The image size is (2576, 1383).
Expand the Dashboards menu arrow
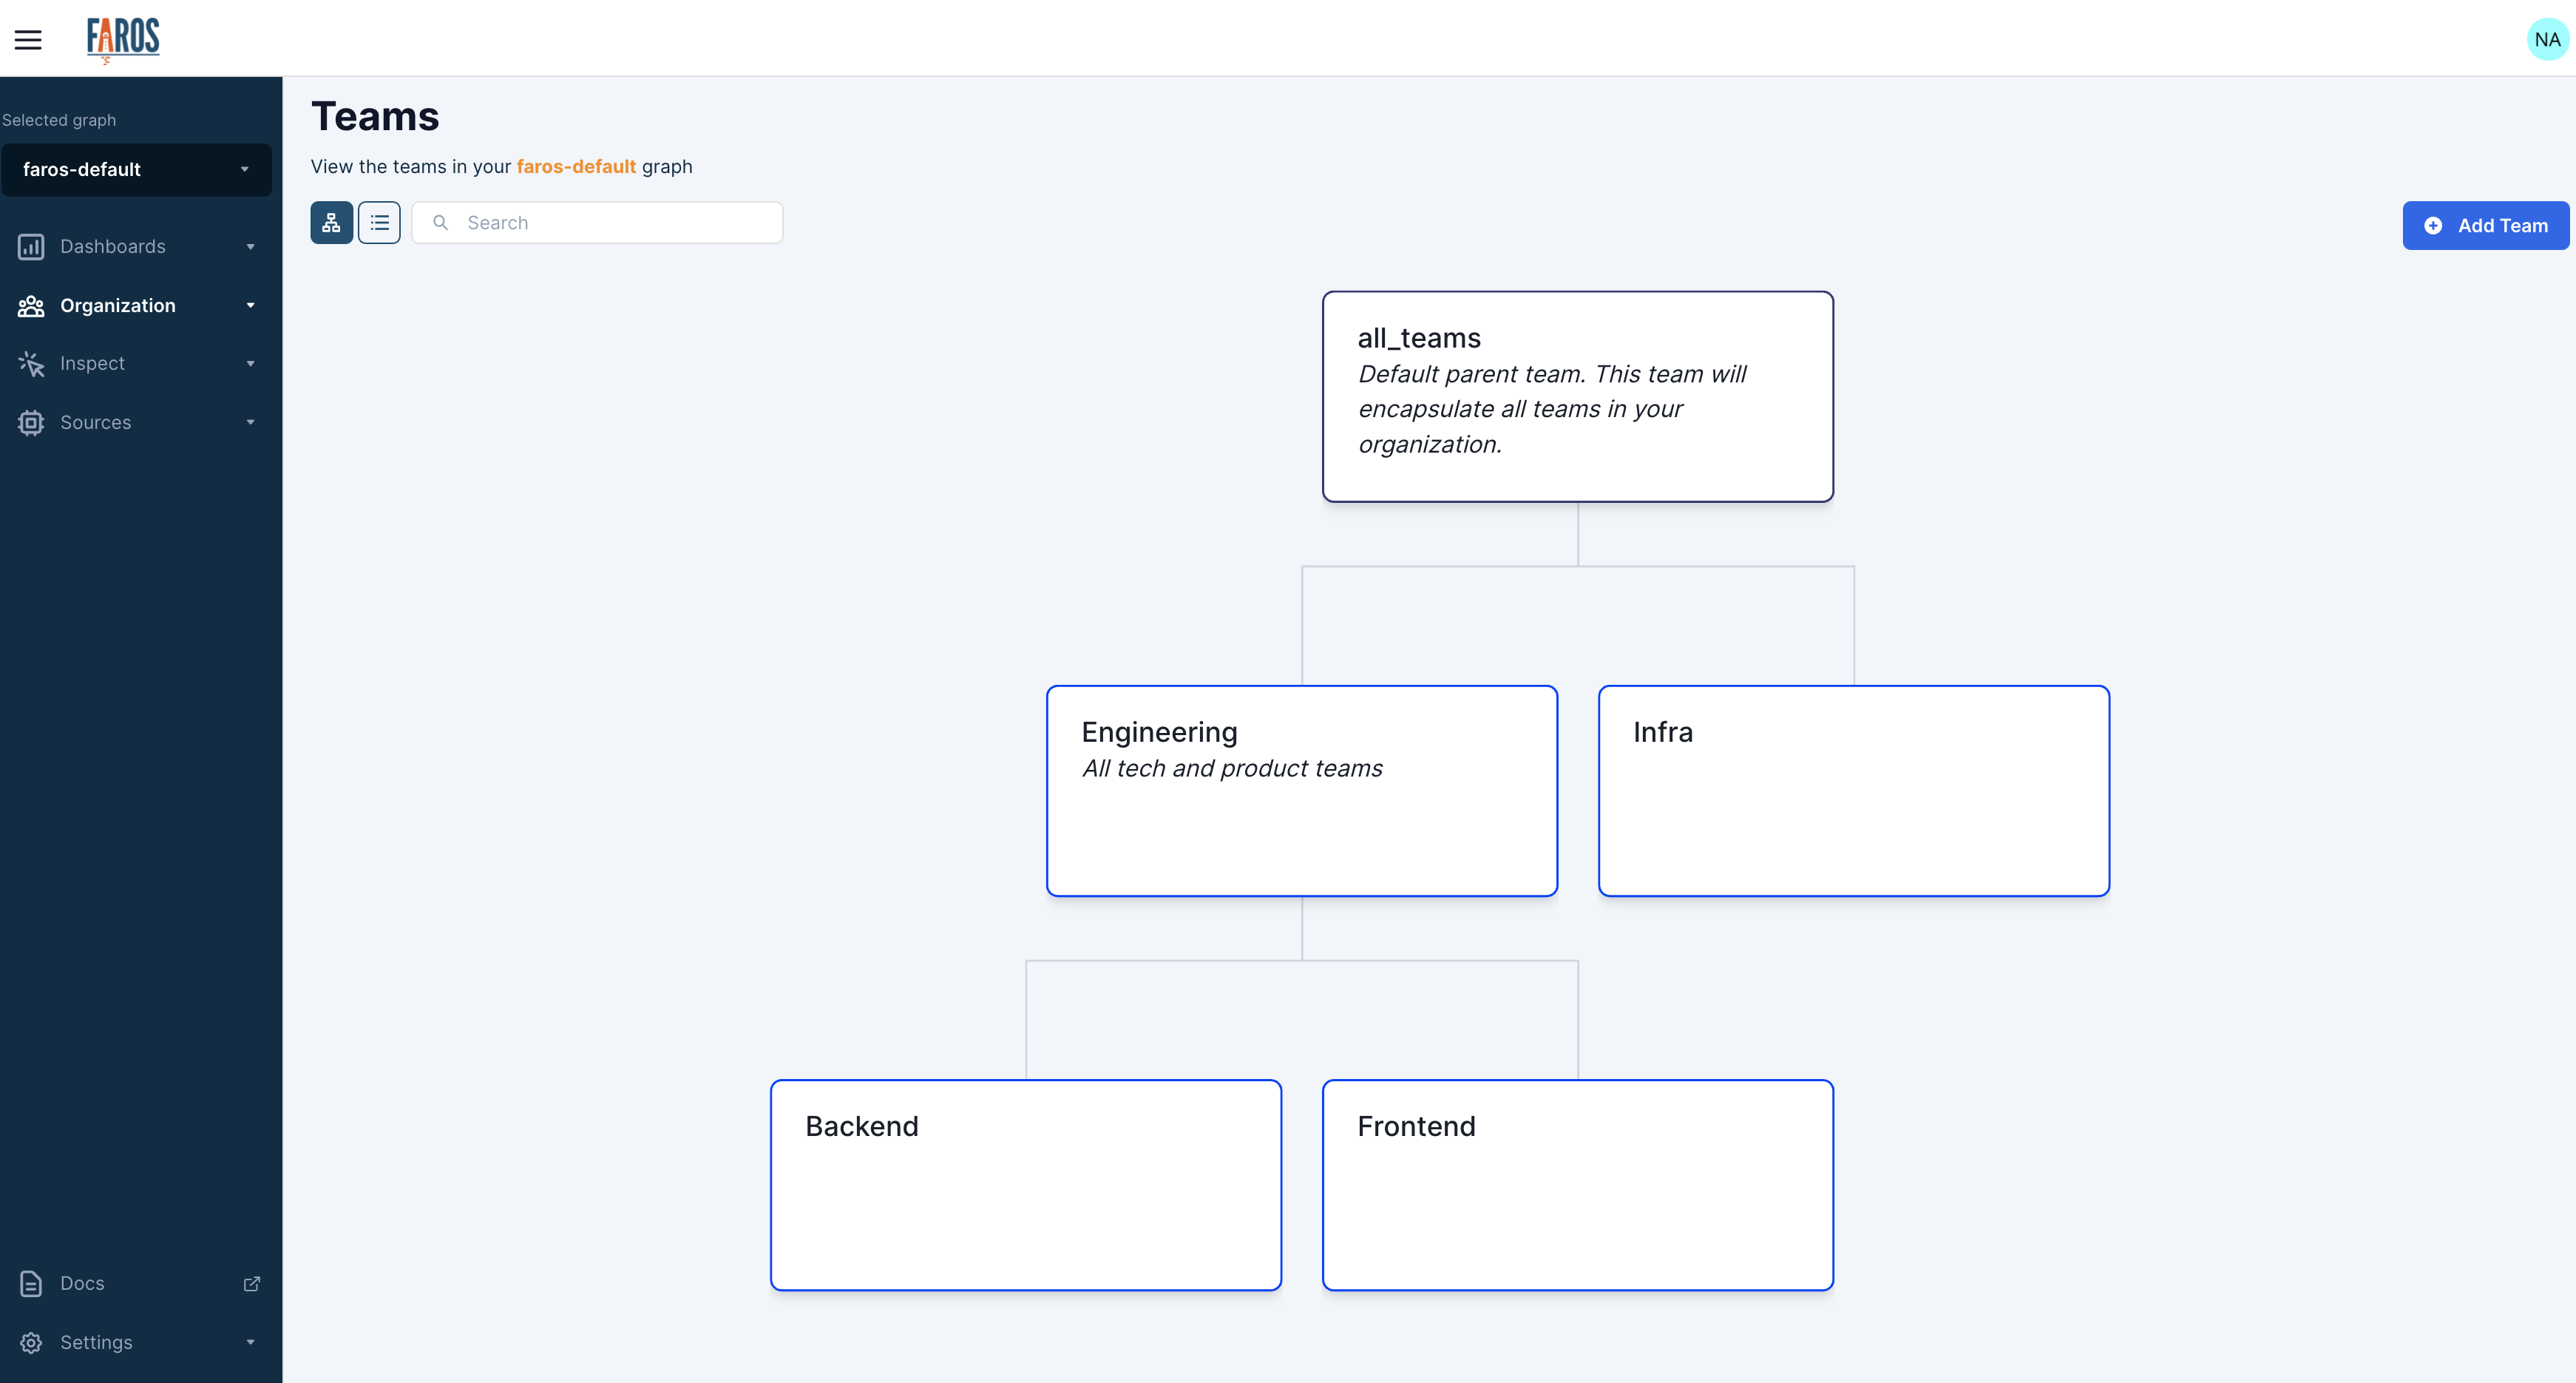pyautogui.click(x=250, y=247)
